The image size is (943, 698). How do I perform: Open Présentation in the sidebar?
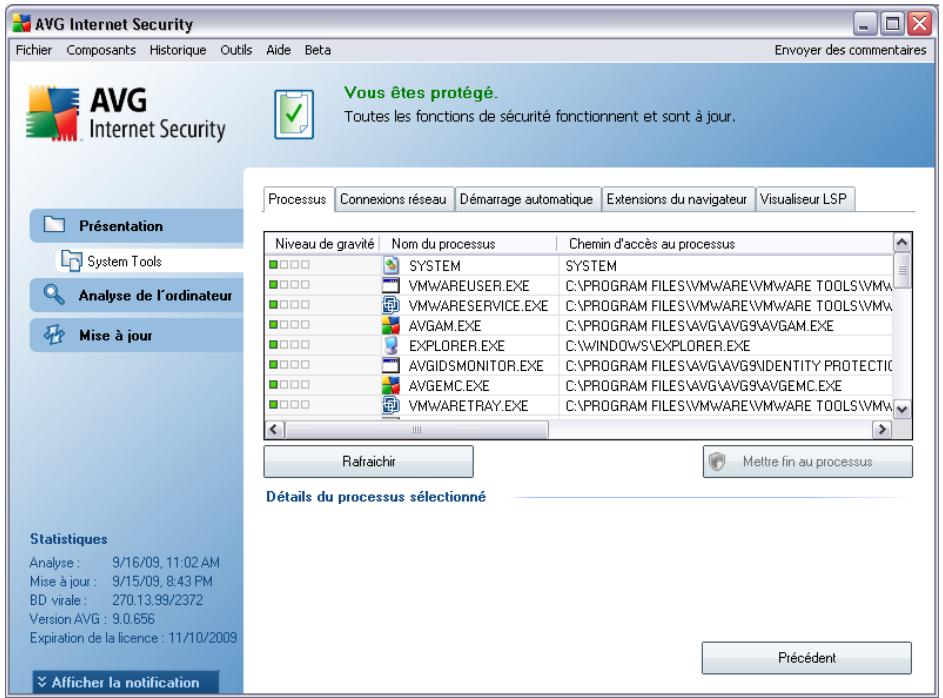pos(137,225)
